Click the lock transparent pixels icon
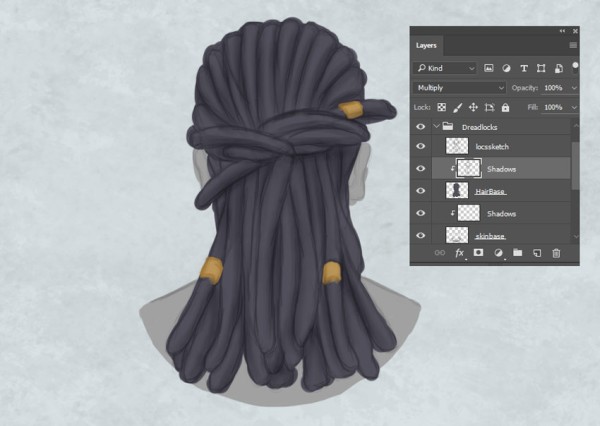Viewport: 600px width, 426px height. click(x=442, y=107)
